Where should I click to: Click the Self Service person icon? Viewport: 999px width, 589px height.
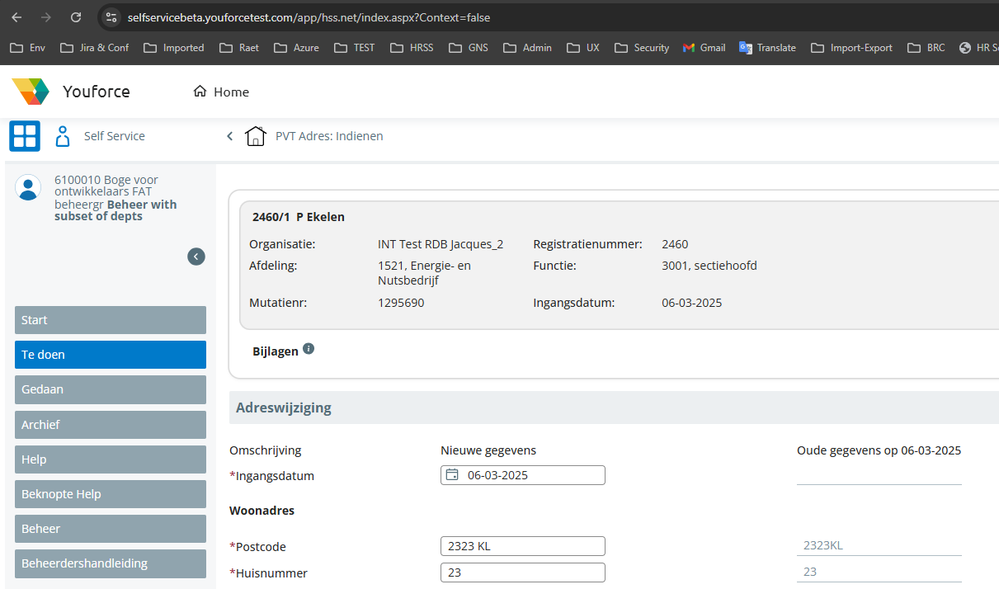tap(62, 136)
